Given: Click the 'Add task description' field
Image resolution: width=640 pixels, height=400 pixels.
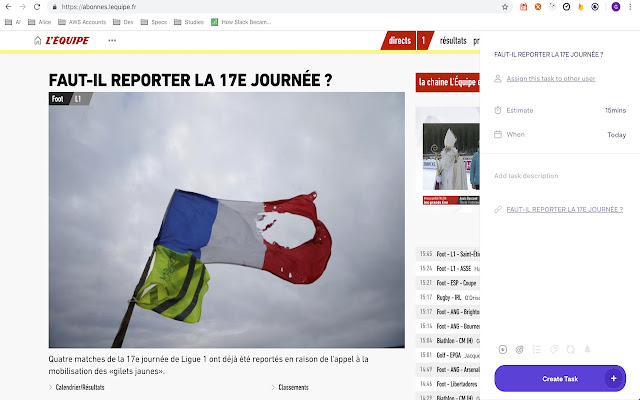Looking at the screenshot, I should coord(526,176).
